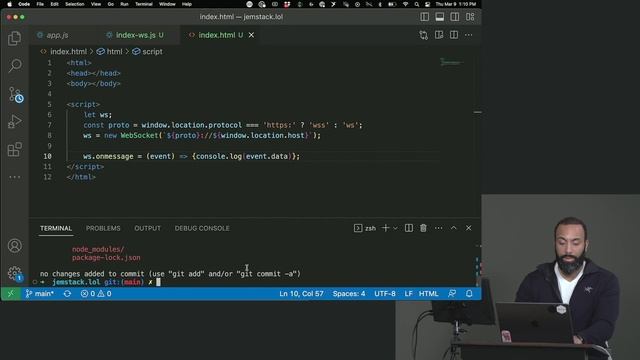Close the terminal panel
Screen dimensions: 640x360
(469, 228)
